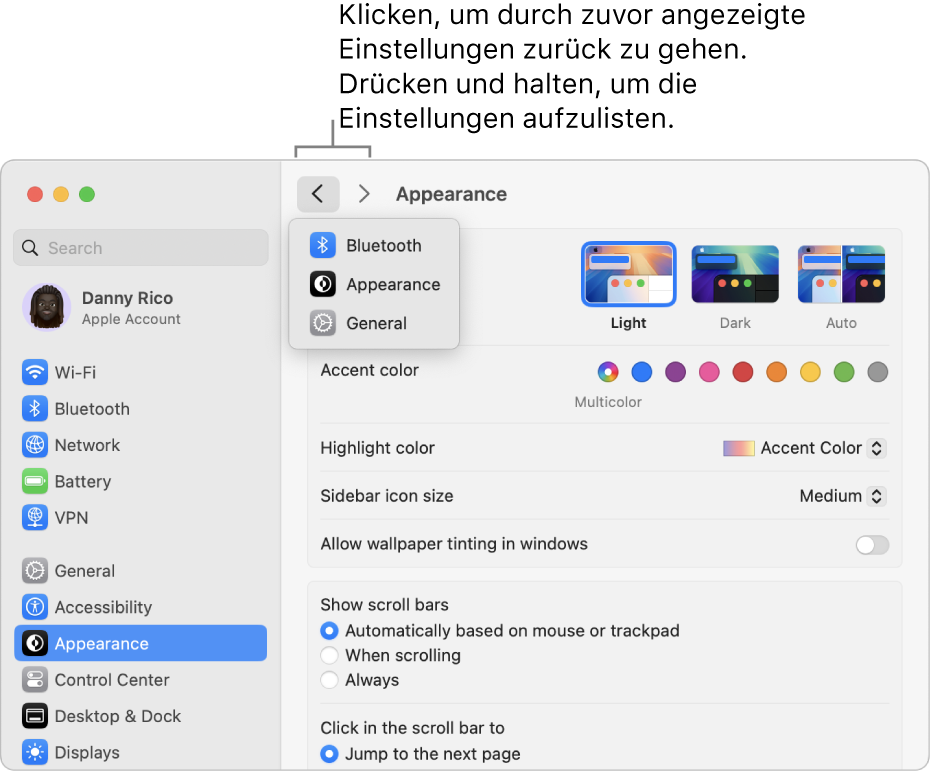Image resolution: width=931 pixels, height=774 pixels.
Task: Open Wi-Fi settings via its sidebar icon
Action: pos(35,373)
